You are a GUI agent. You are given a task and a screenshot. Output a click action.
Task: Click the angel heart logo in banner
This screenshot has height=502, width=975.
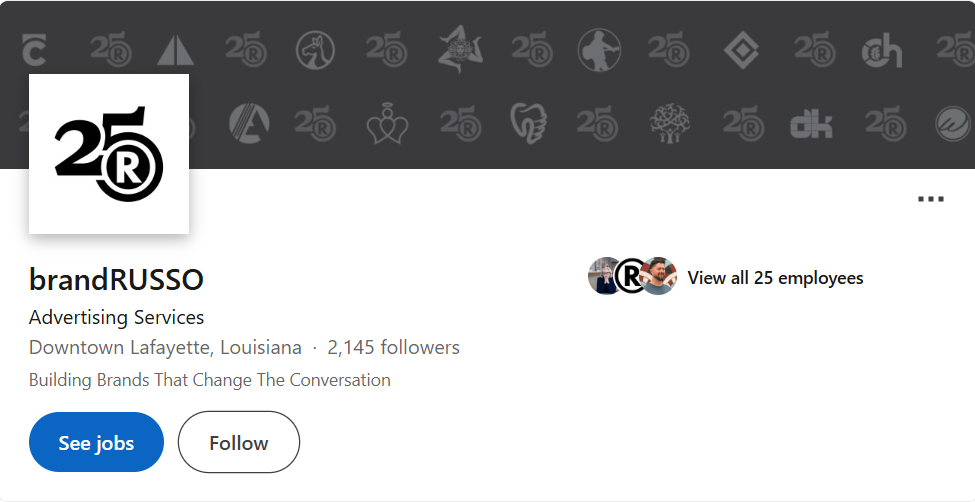387,124
